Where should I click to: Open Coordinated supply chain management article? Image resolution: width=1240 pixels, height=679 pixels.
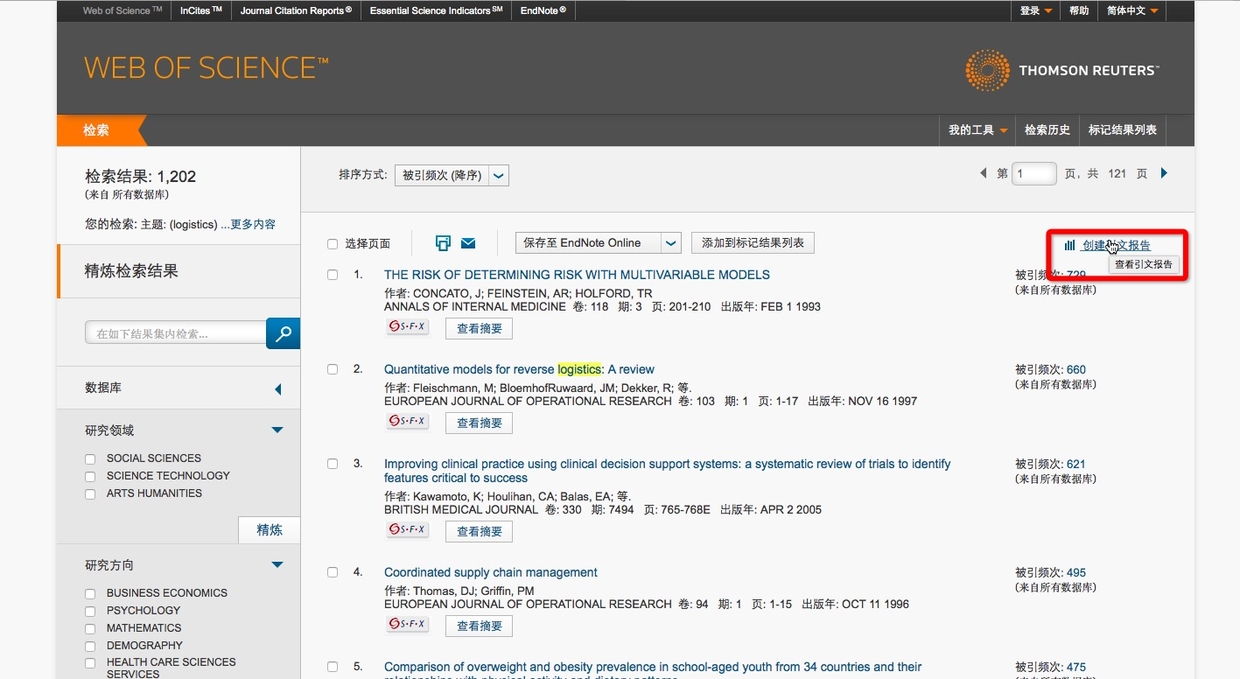coord(491,573)
